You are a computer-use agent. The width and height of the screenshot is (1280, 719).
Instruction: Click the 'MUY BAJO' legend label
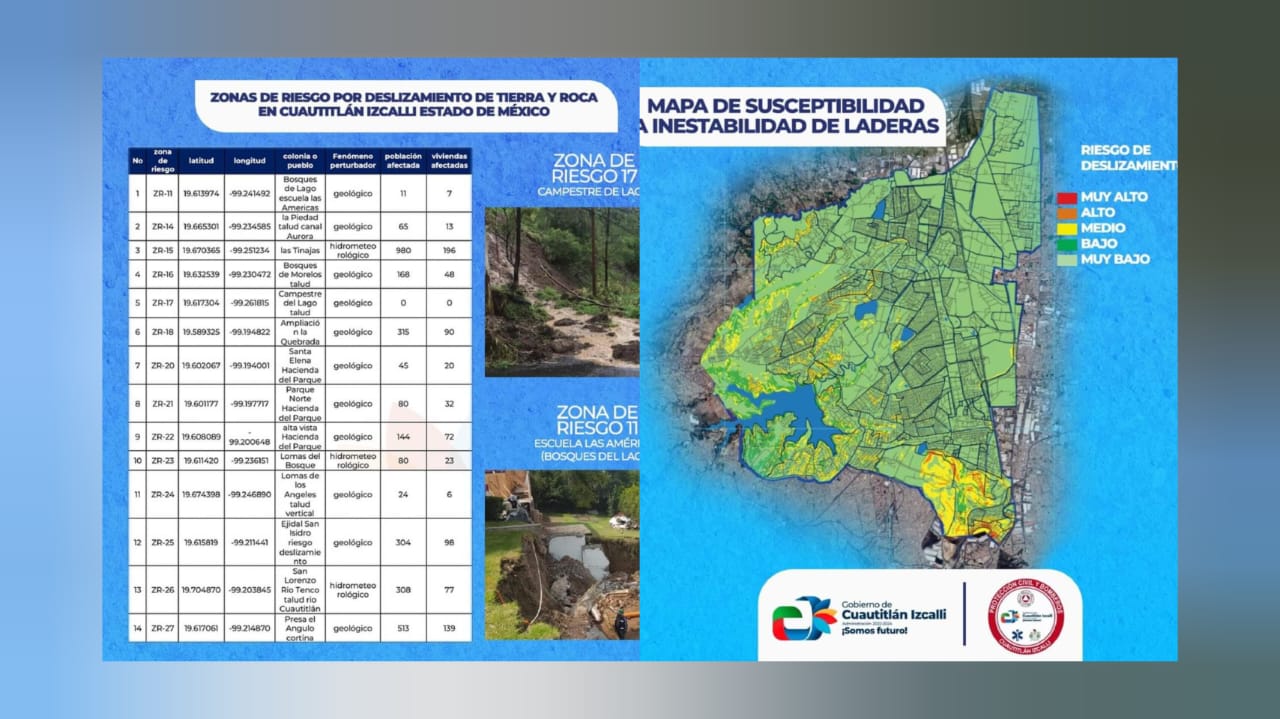1115,259
